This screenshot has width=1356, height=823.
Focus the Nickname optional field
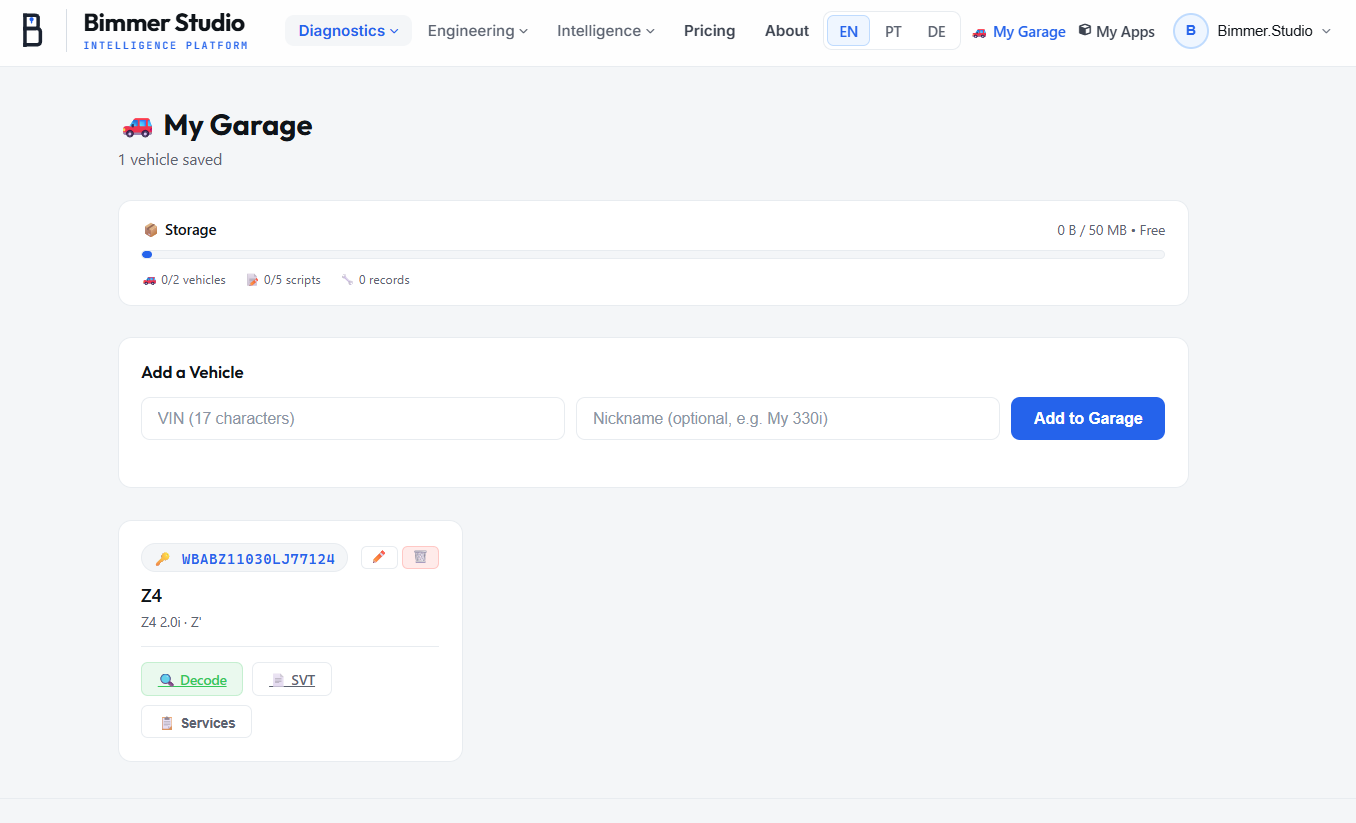pyautogui.click(x=788, y=418)
